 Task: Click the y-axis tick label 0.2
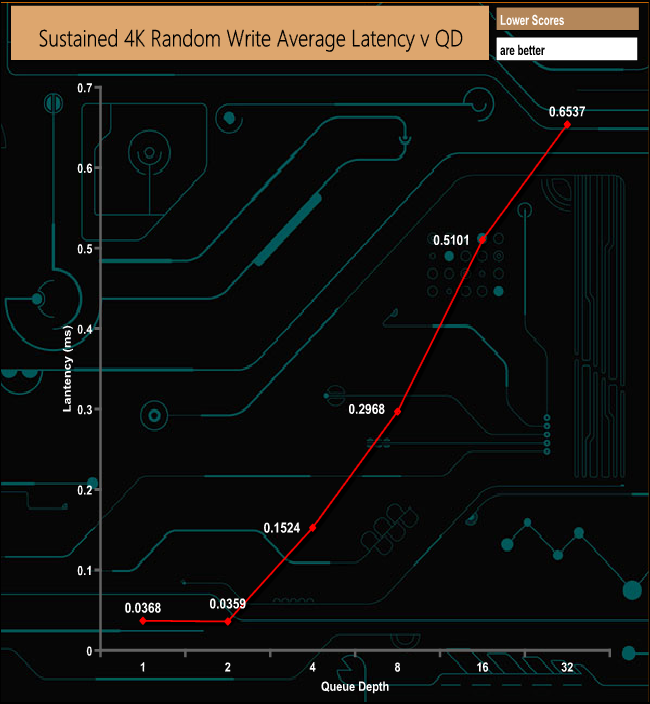pos(84,490)
